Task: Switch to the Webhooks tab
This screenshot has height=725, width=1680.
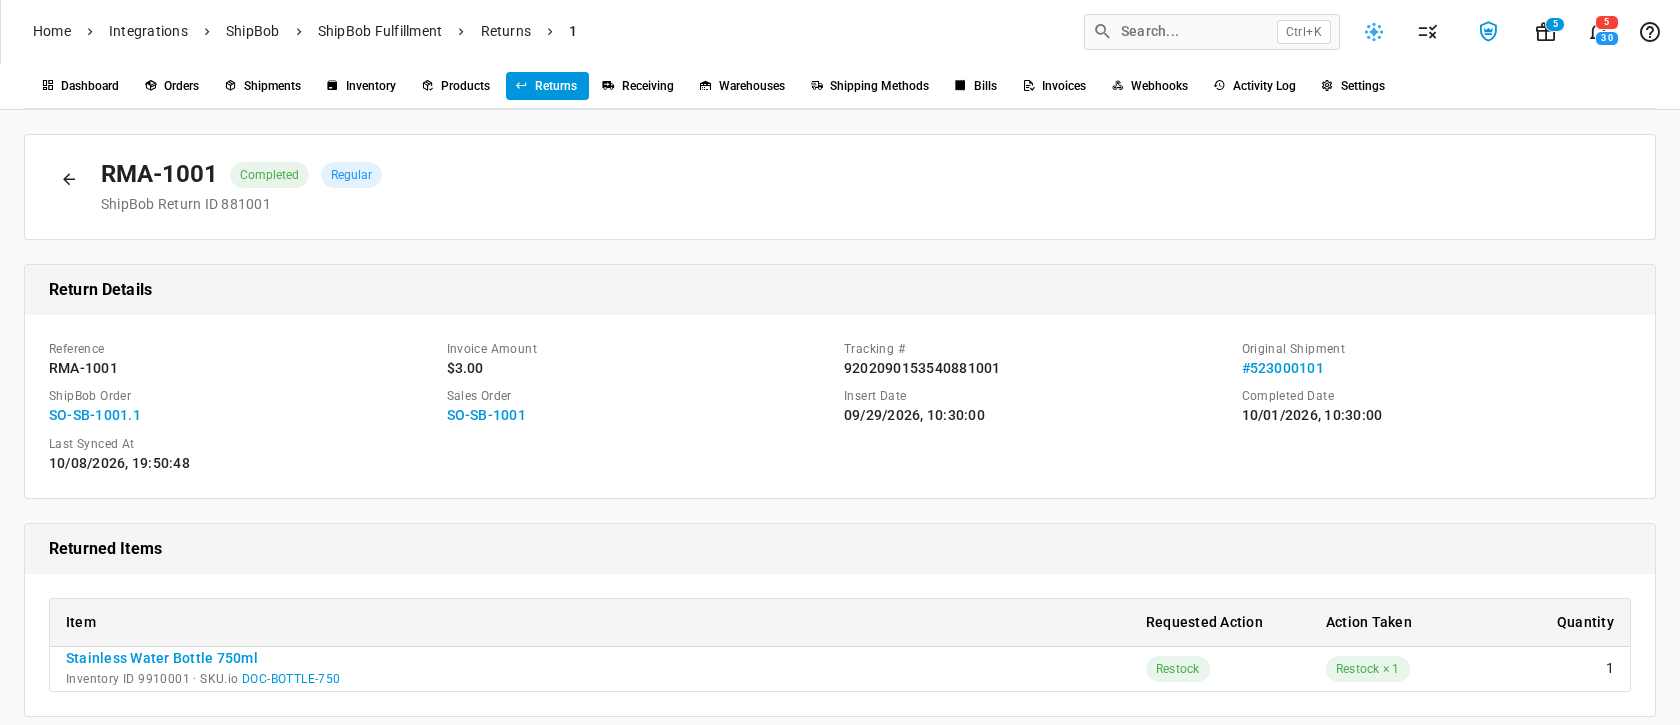Action: [x=1150, y=86]
